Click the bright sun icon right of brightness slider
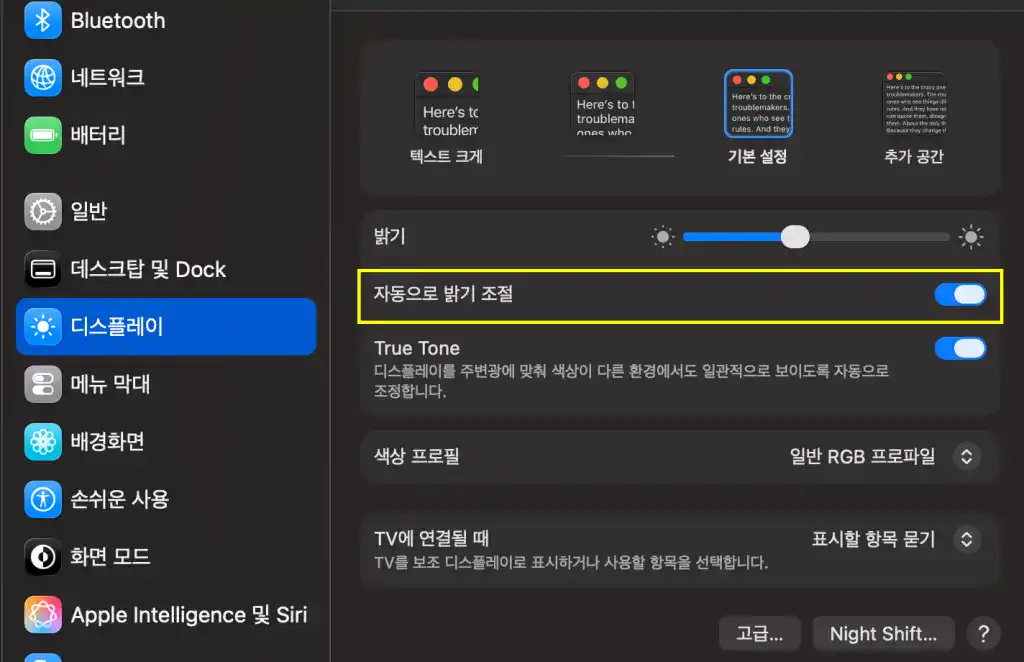Viewport: 1024px width, 662px height. (970, 236)
